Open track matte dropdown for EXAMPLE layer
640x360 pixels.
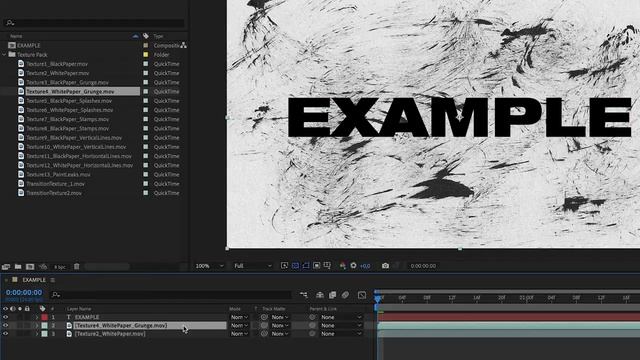coord(280,317)
